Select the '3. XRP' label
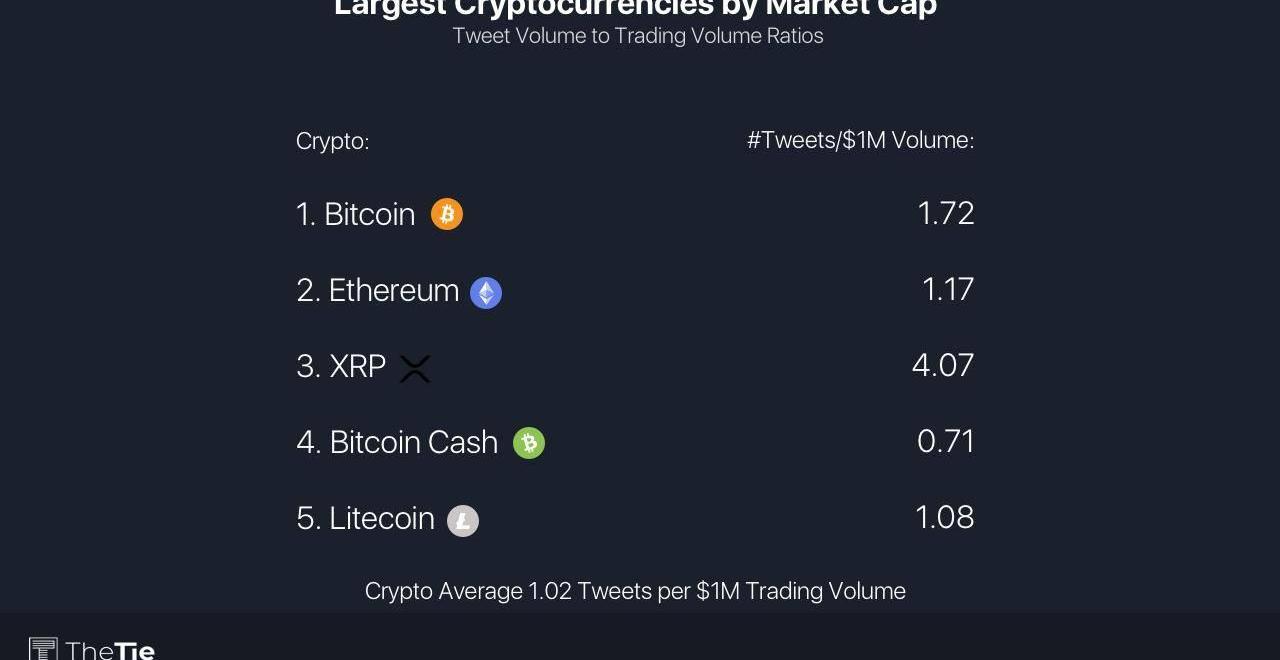Viewport: 1280px width, 660px height. 341,366
